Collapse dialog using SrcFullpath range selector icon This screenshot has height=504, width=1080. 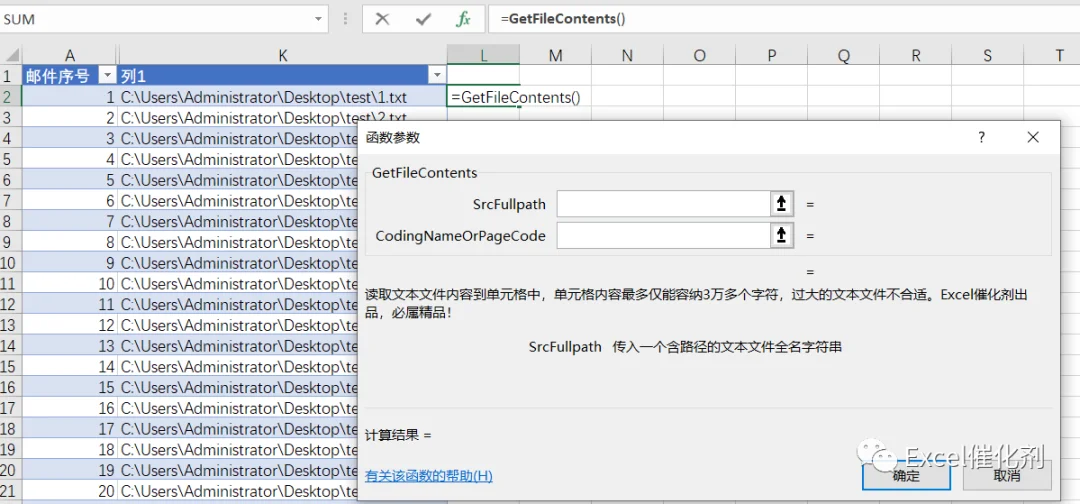click(782, 204)
